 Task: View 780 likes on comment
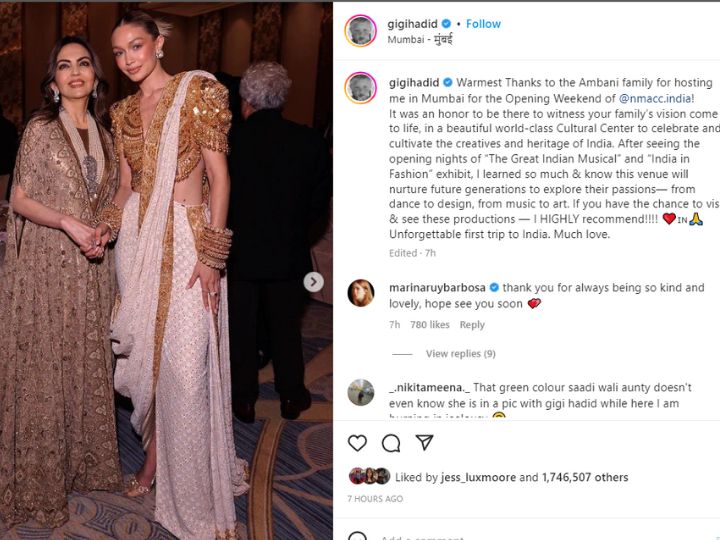430,325
